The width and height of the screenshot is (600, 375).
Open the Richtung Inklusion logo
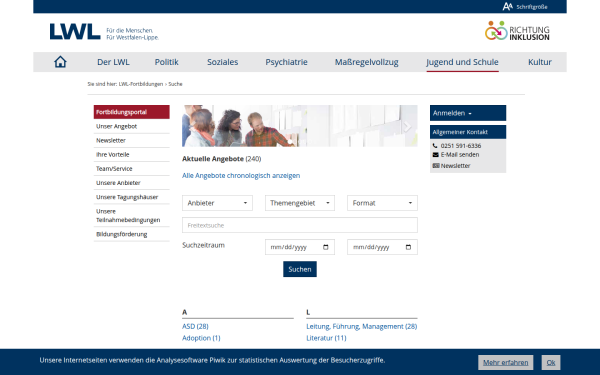tap(517, 31)
